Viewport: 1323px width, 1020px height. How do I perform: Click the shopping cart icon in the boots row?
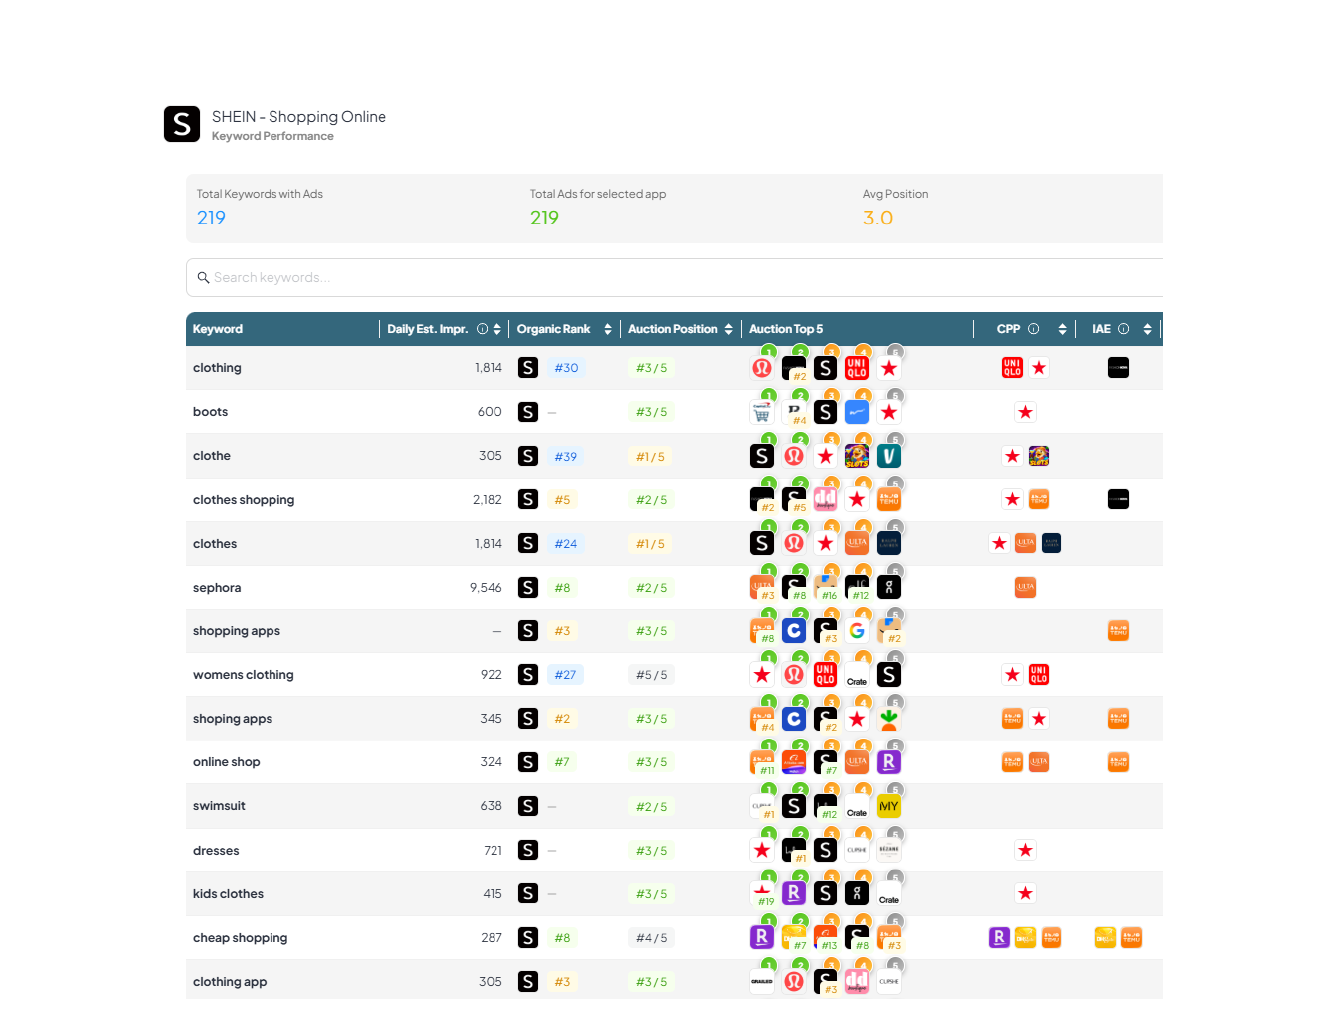point(762,413)
